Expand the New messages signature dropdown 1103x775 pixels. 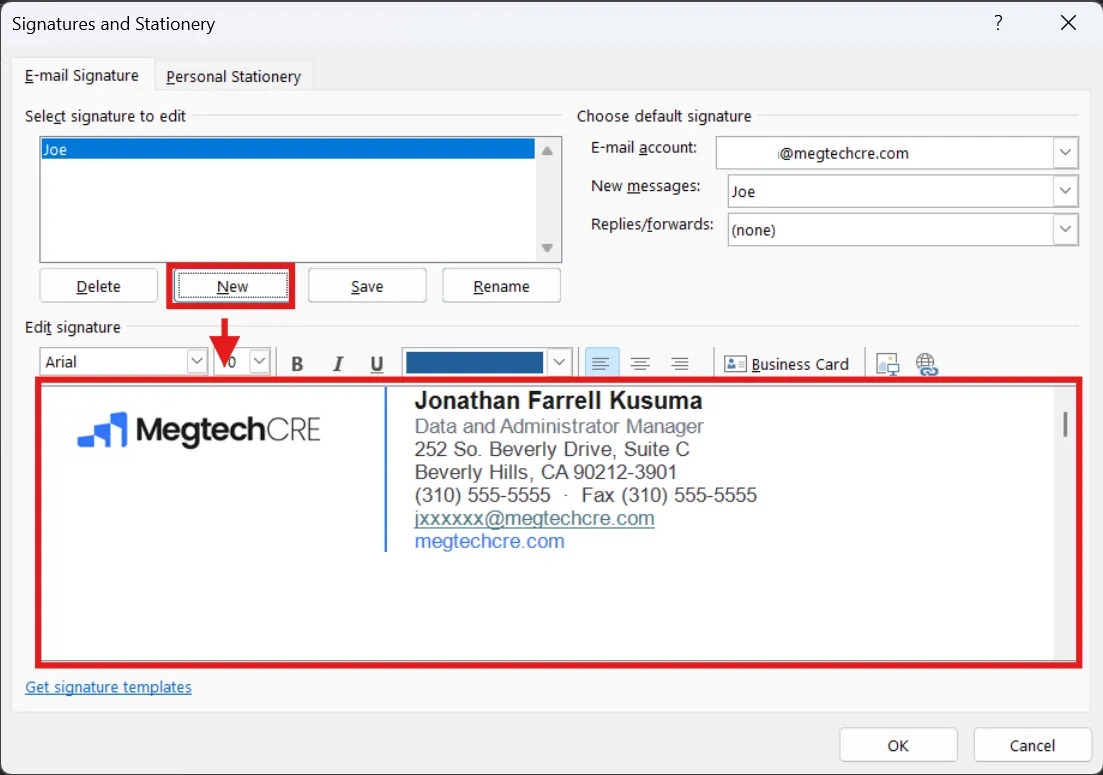(x=1065, y=191)
